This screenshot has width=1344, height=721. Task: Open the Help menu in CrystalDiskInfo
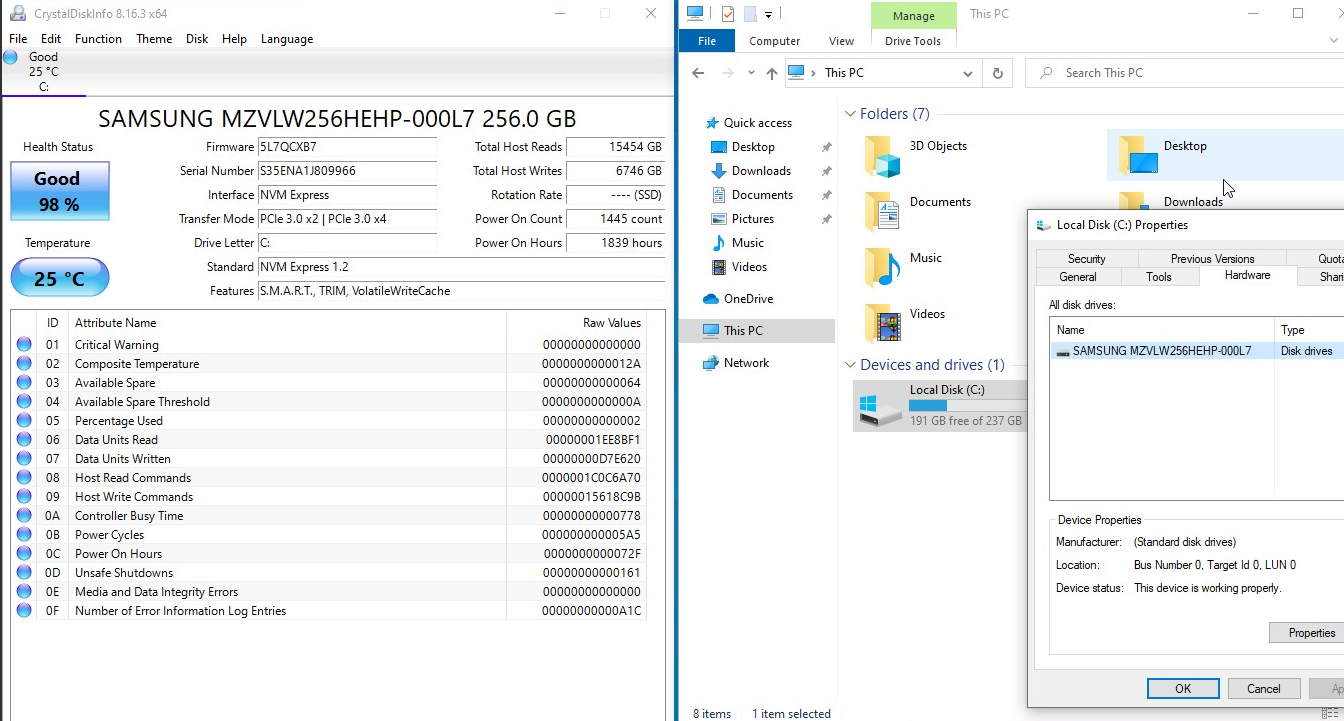pyautogui.click(x=234, y=39)
